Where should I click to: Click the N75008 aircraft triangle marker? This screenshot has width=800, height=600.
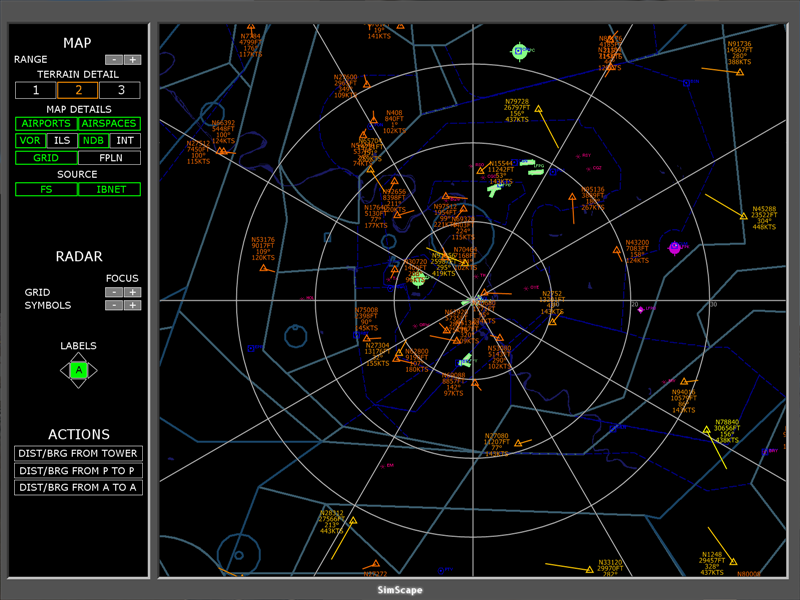pos(366,338)
